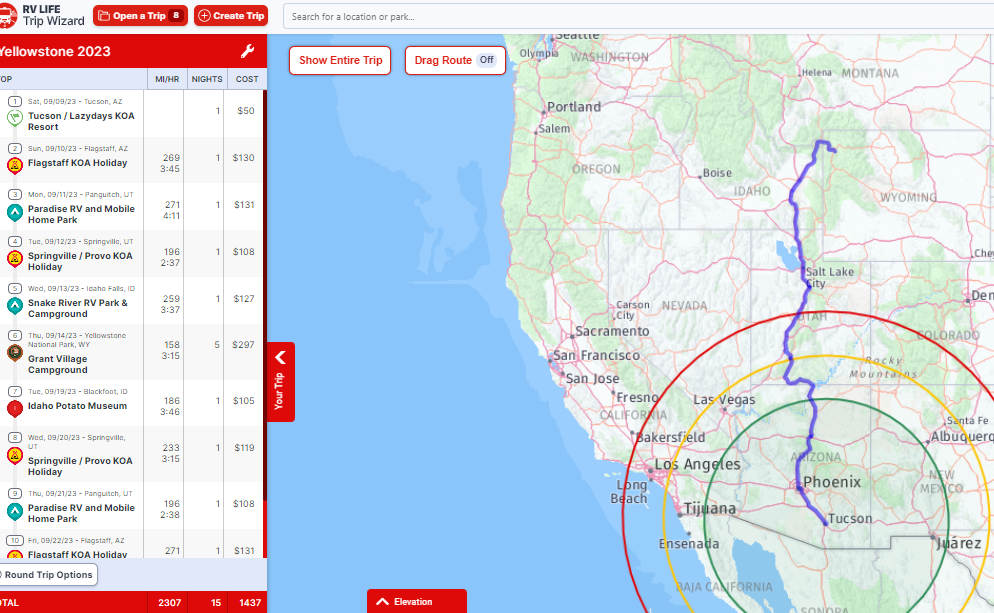Click the NIGHTS column header
The image size is (994, 613).
[x=207, y=79]
